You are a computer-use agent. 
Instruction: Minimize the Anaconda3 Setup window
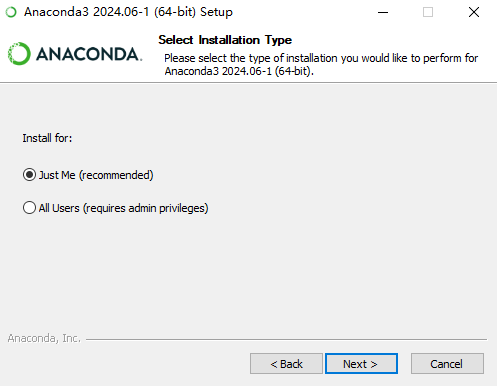pos(383,12)
